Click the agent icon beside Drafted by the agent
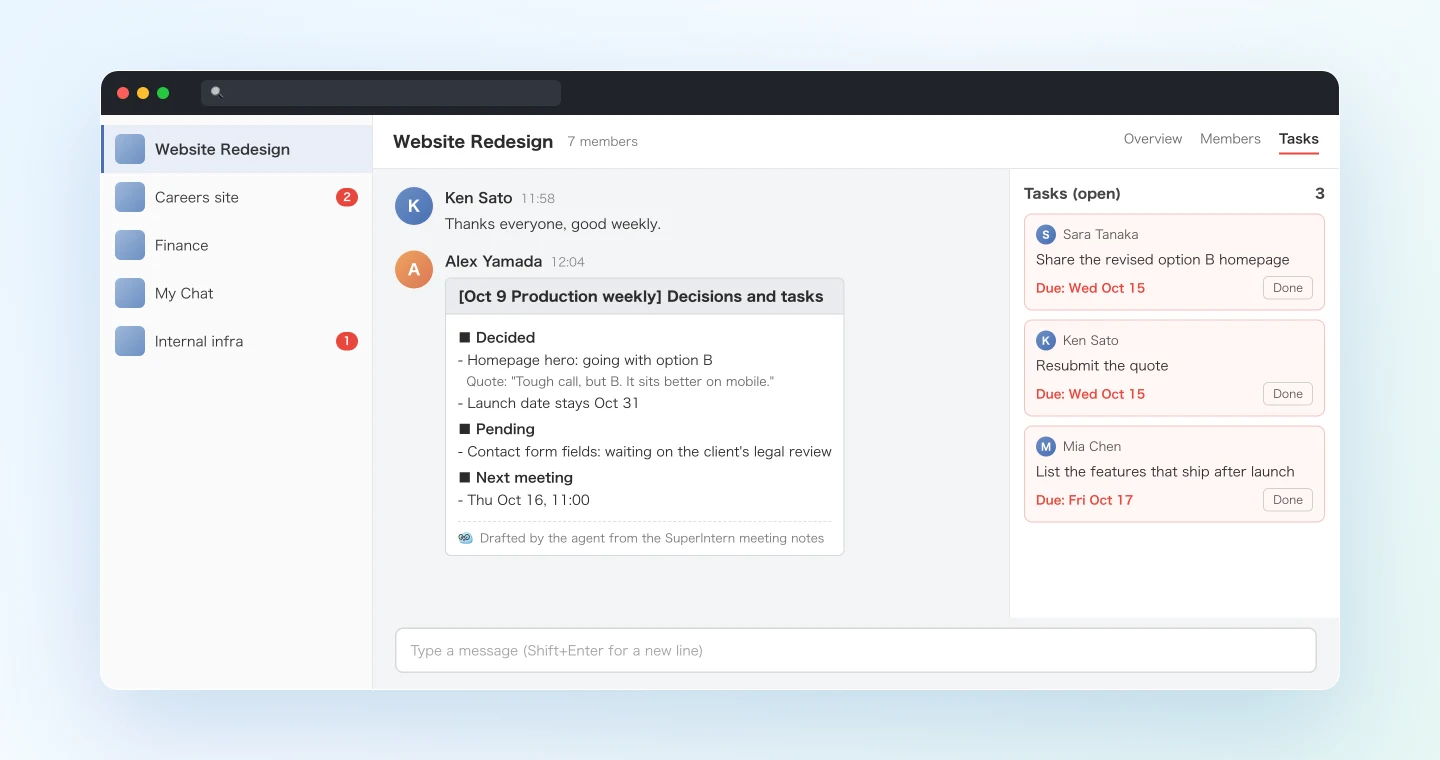The image size is (1440, 760). [x=465, y=538]
